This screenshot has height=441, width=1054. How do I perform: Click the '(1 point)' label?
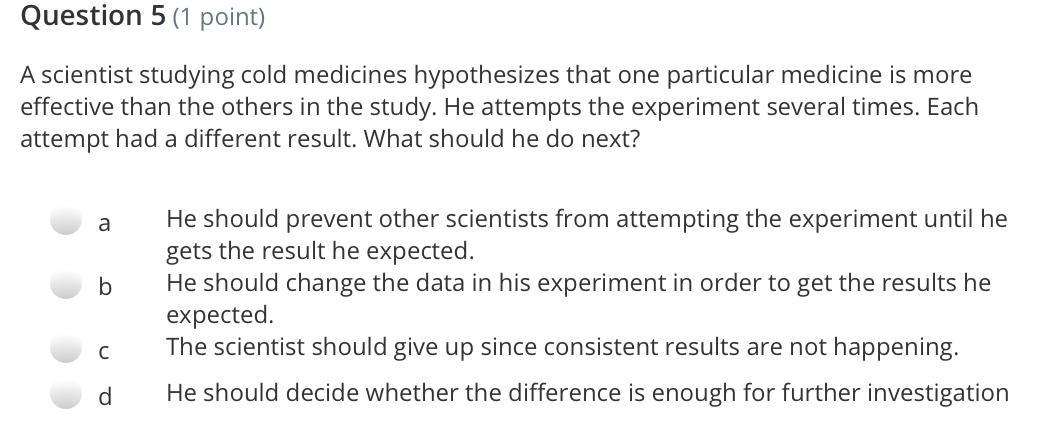tap(218, 17)
